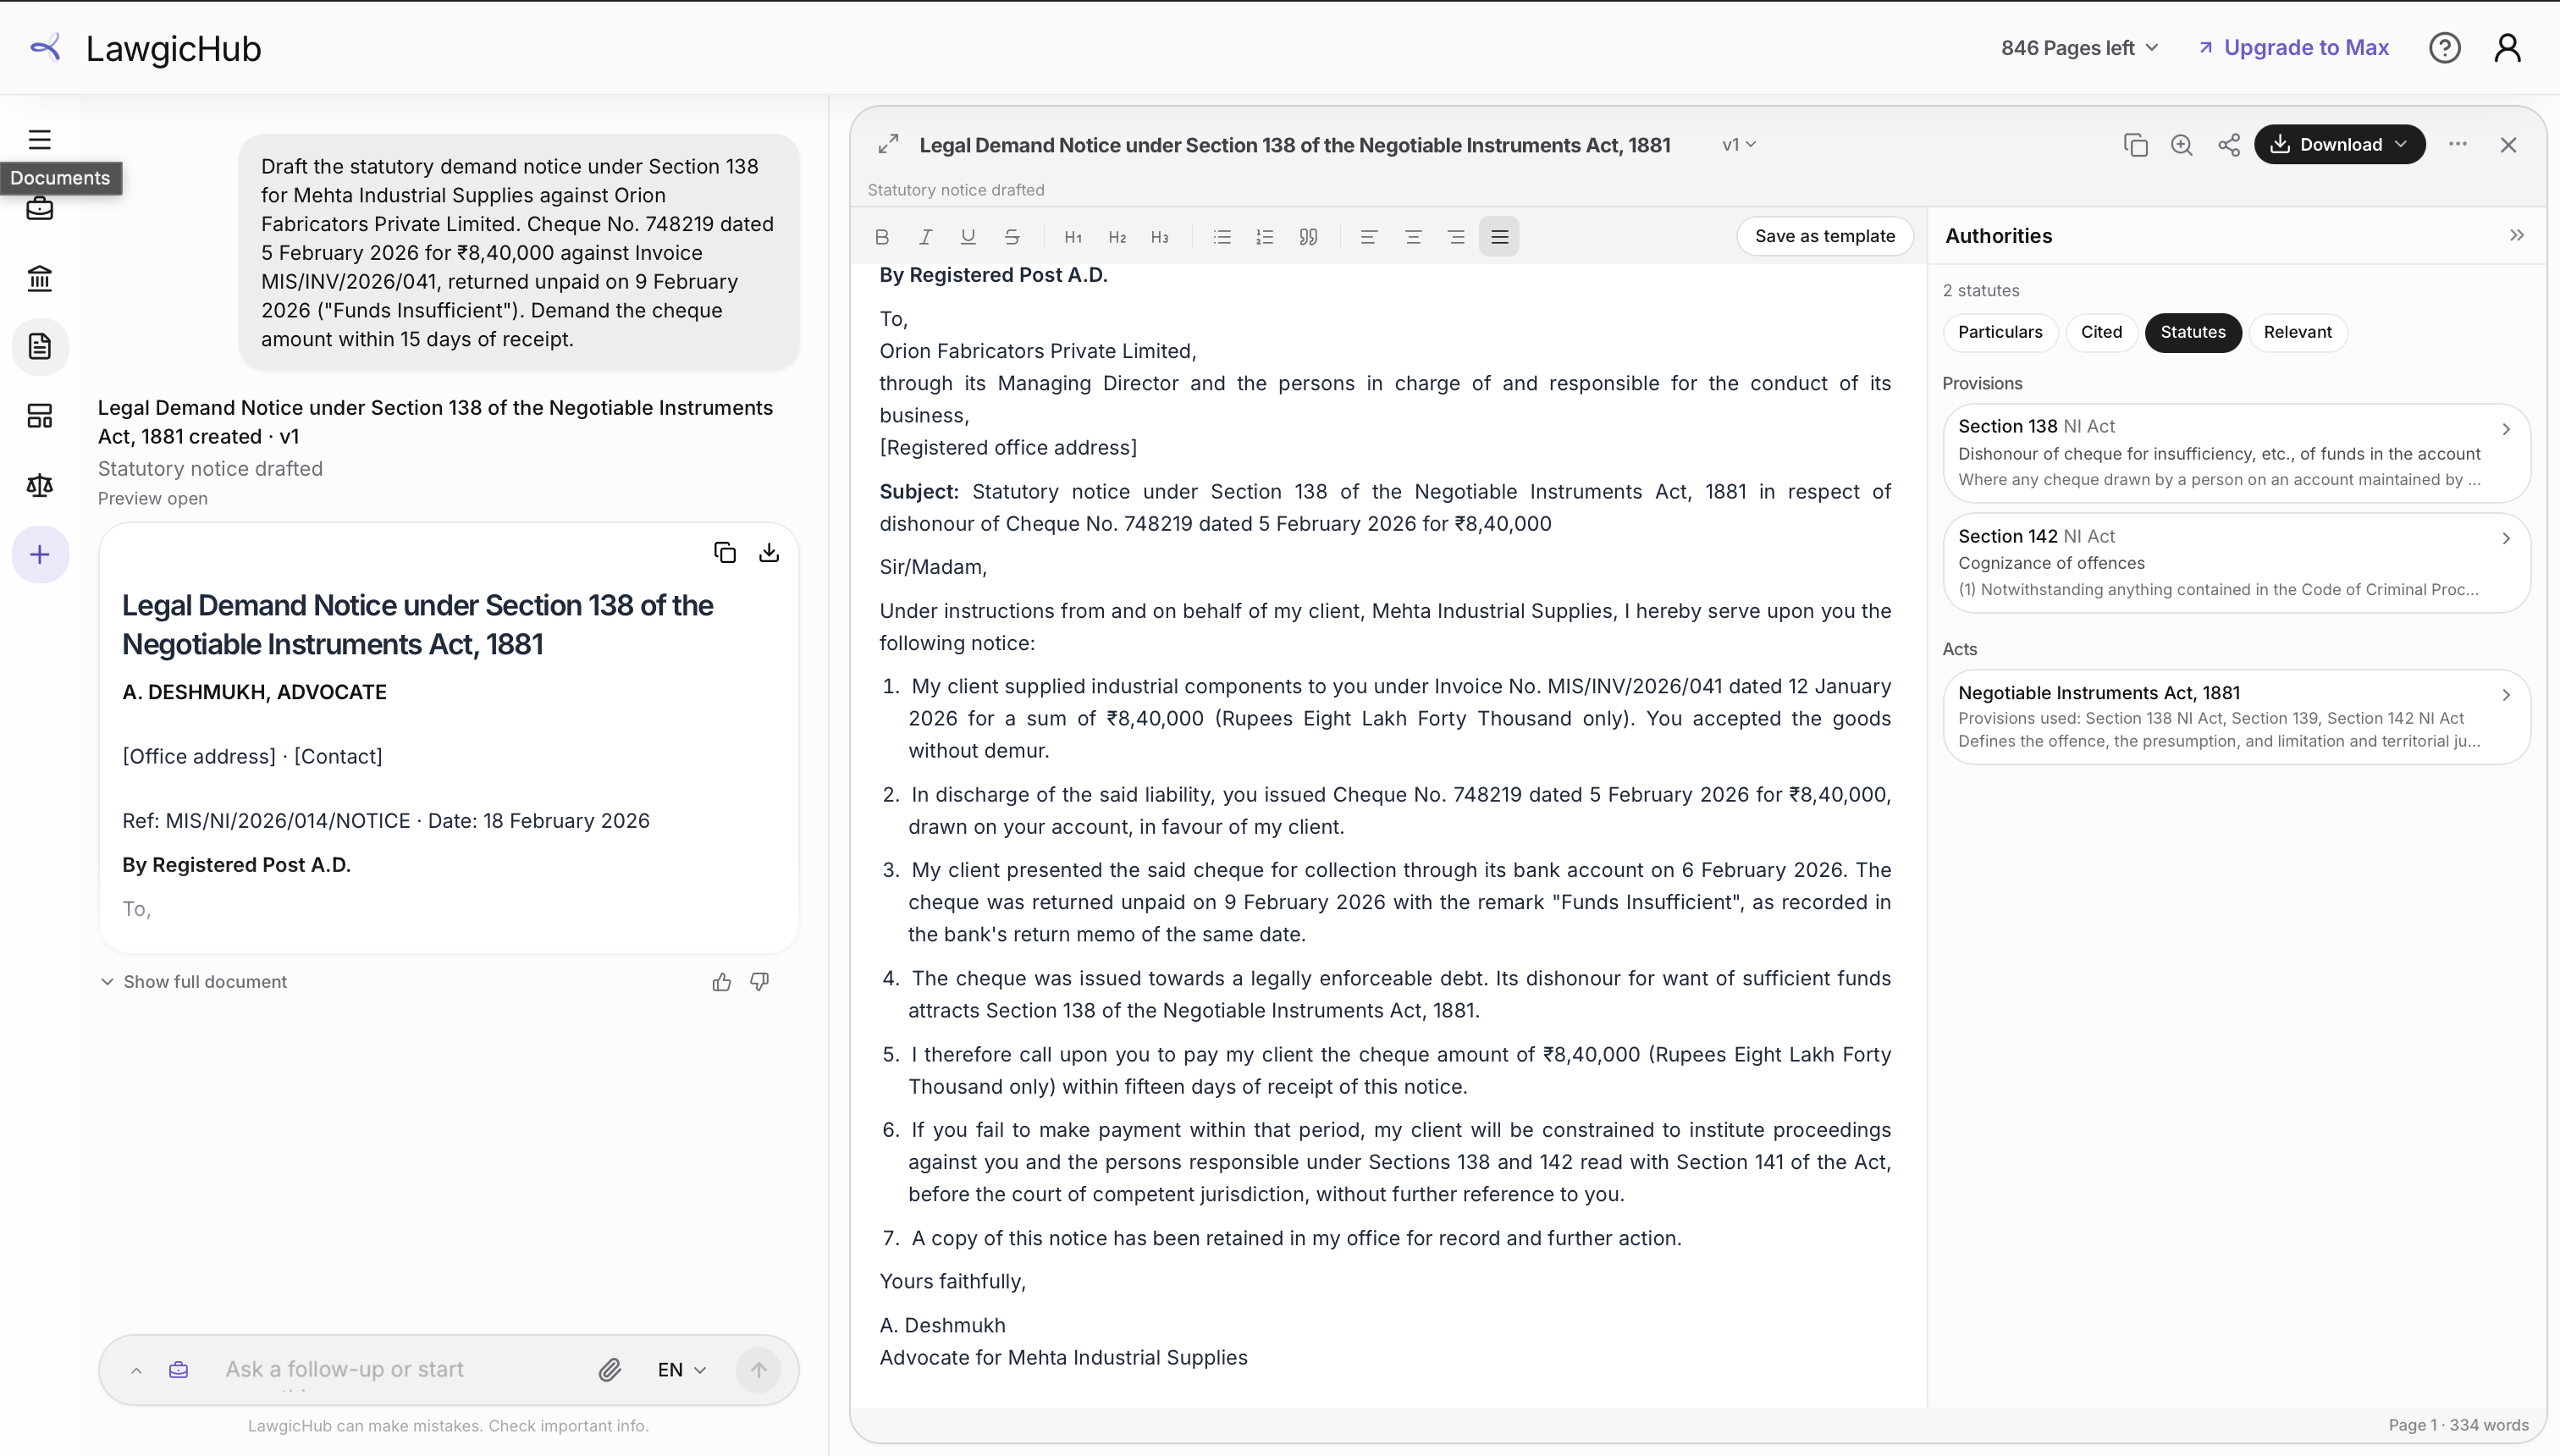
Task: Toggle justified text alignment
Action: click(1499, 237)
